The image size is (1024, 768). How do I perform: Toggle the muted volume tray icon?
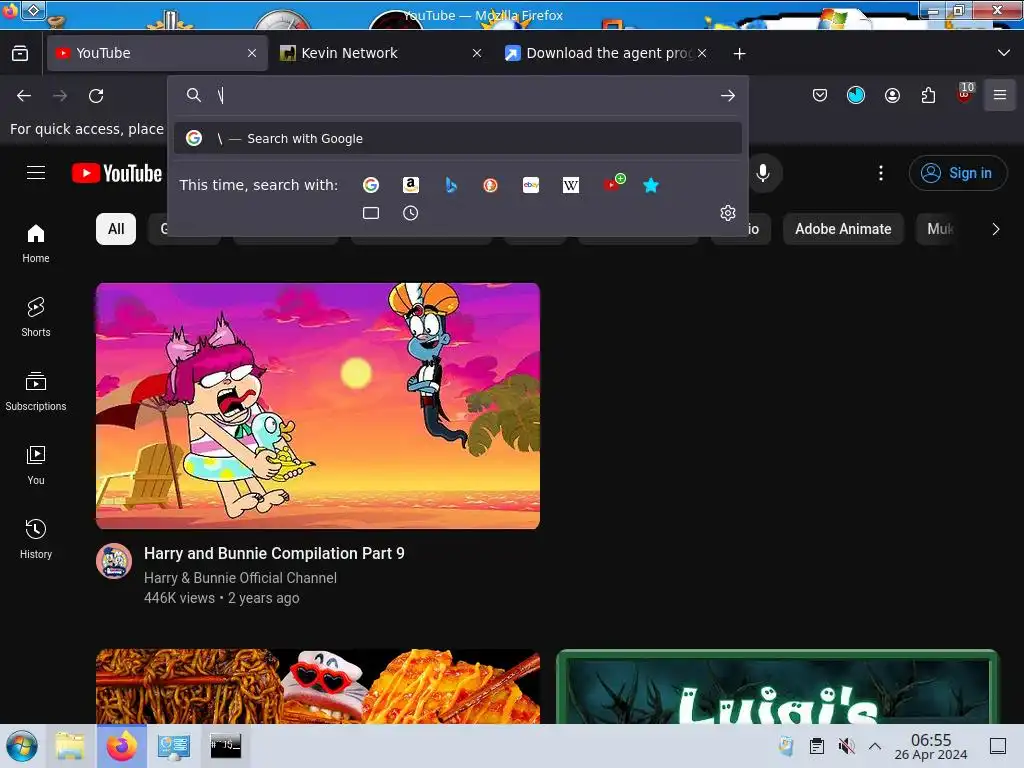coord(846,746)
